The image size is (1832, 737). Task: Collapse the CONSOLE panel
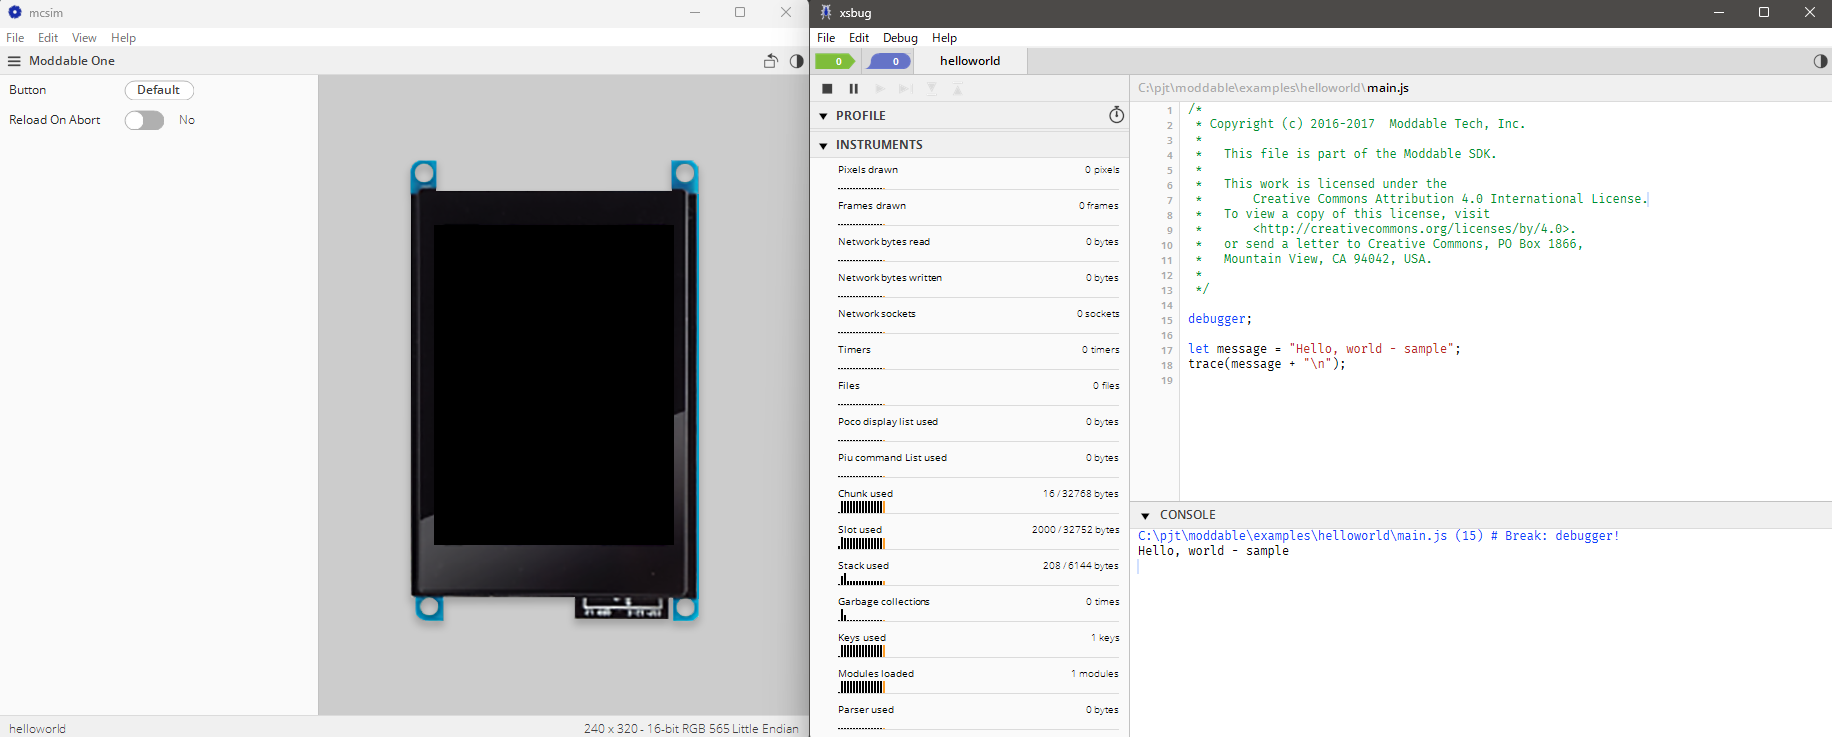[1145, 516]
